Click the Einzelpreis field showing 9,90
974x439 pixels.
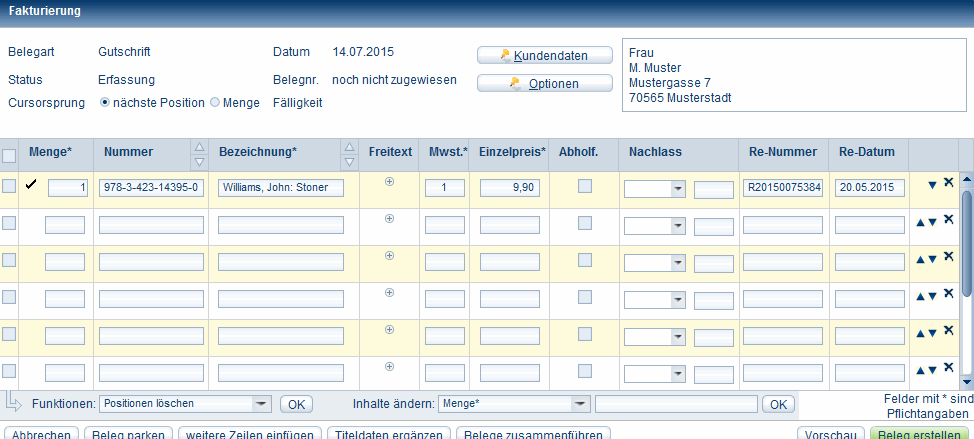tap(510, 188)
